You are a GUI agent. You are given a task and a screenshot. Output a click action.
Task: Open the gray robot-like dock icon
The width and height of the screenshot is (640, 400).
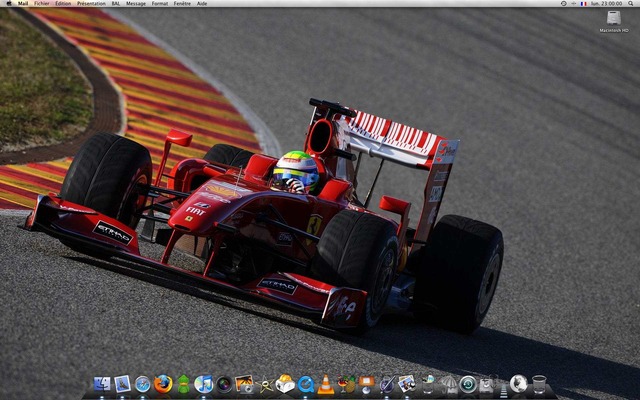coord(487,384)
